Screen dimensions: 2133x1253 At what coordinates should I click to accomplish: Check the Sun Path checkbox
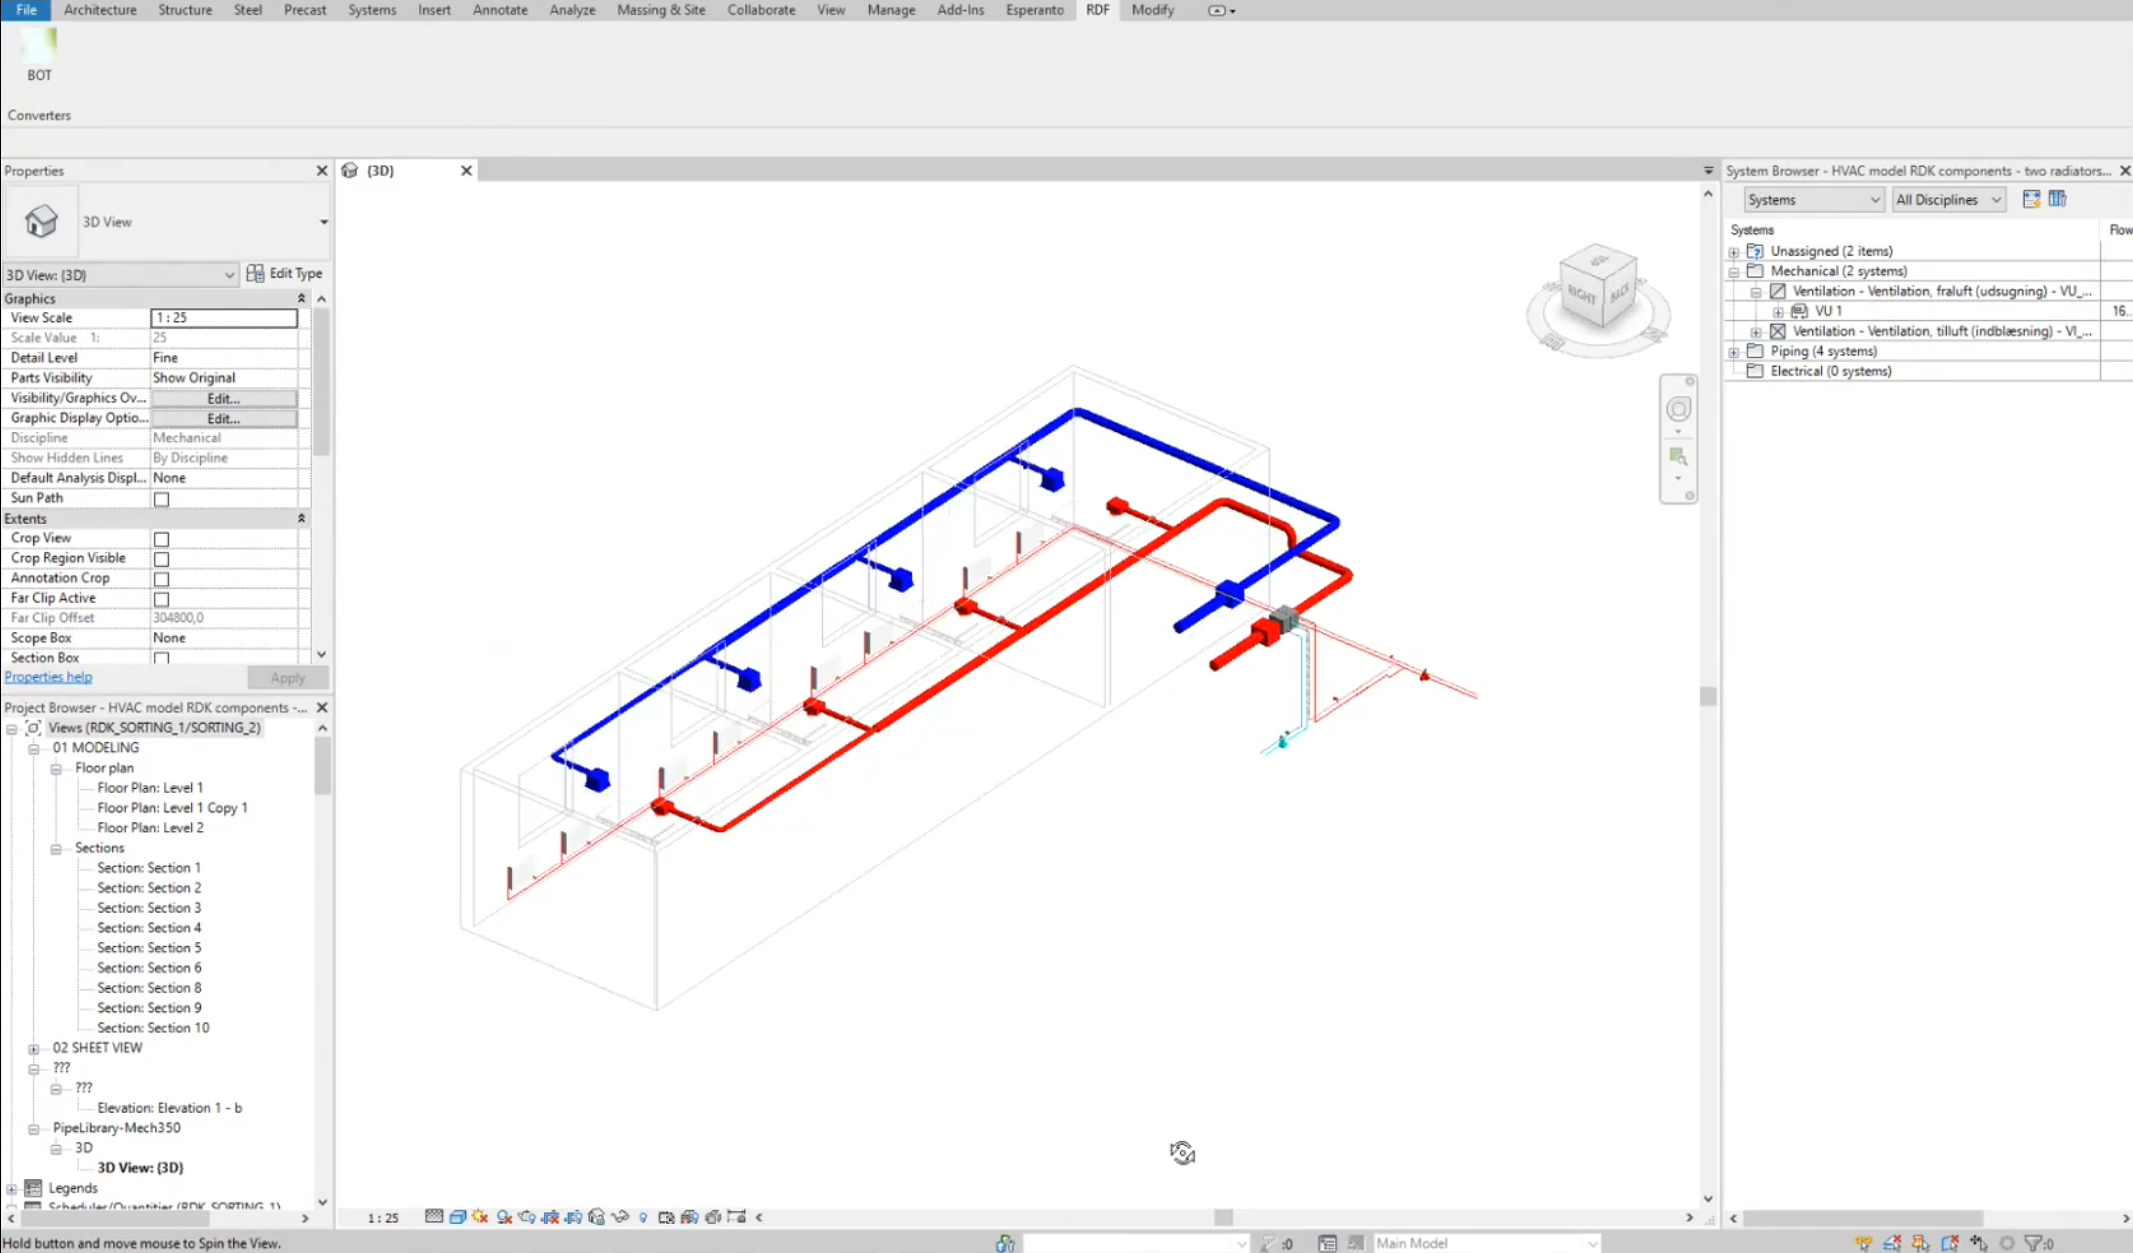(161, 499)
